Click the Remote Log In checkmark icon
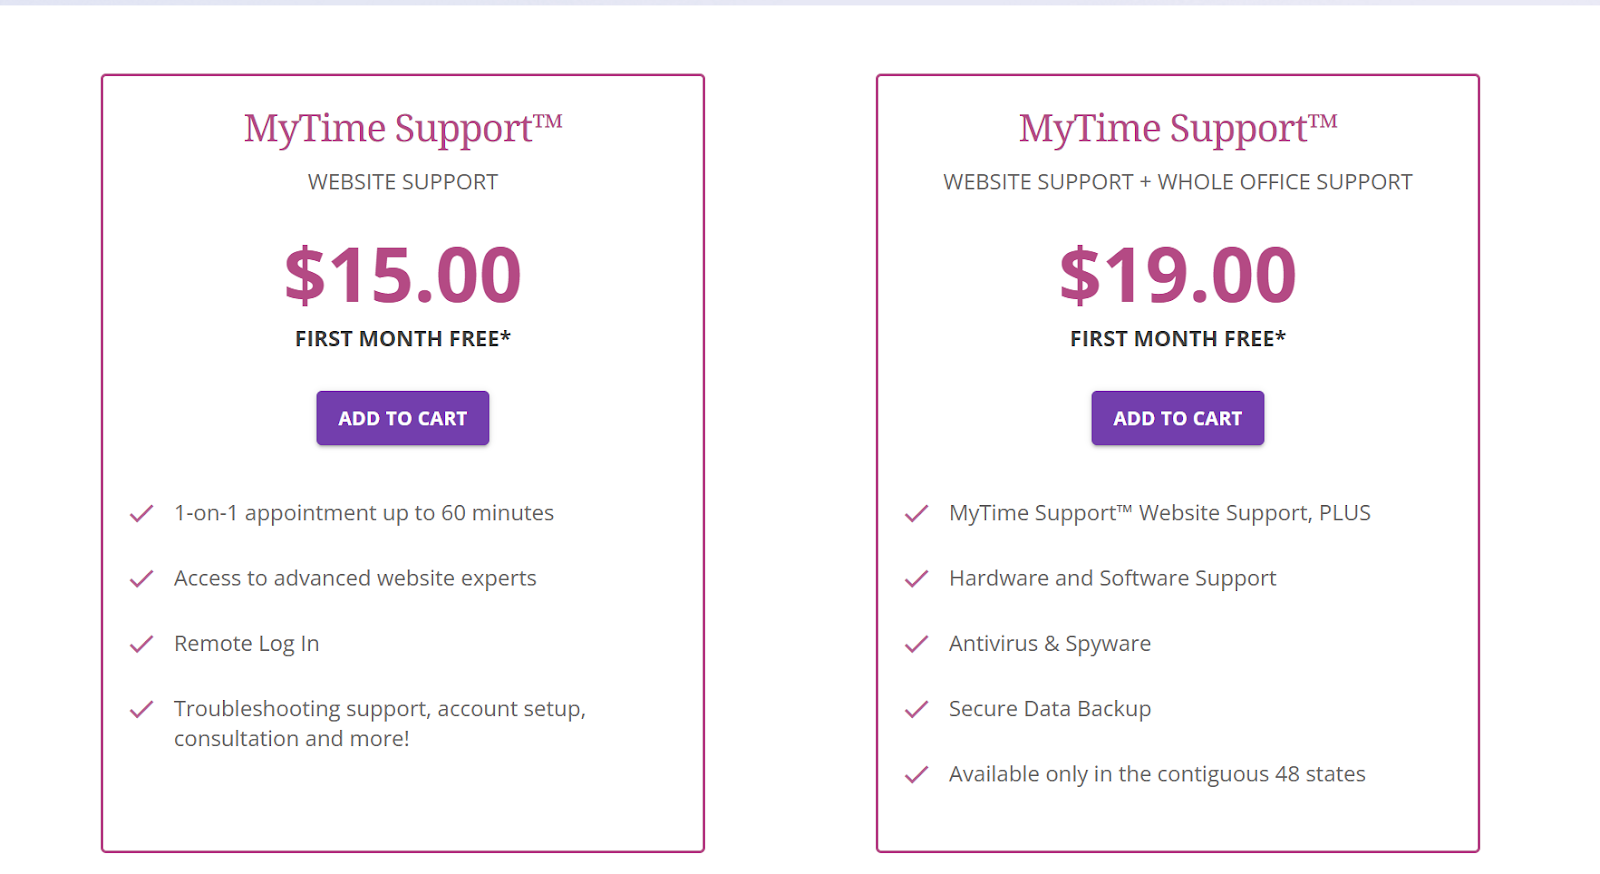The image size is (1600, 874). (x=141, y=644)
